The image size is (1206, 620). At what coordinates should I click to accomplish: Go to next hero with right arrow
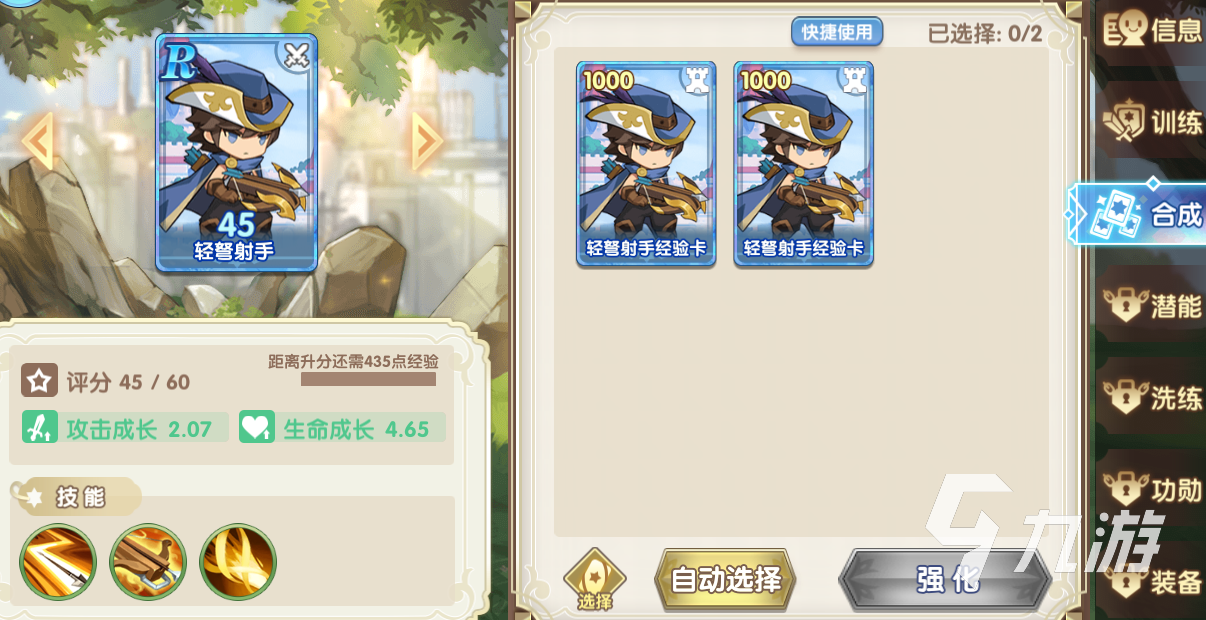point(428,141)
